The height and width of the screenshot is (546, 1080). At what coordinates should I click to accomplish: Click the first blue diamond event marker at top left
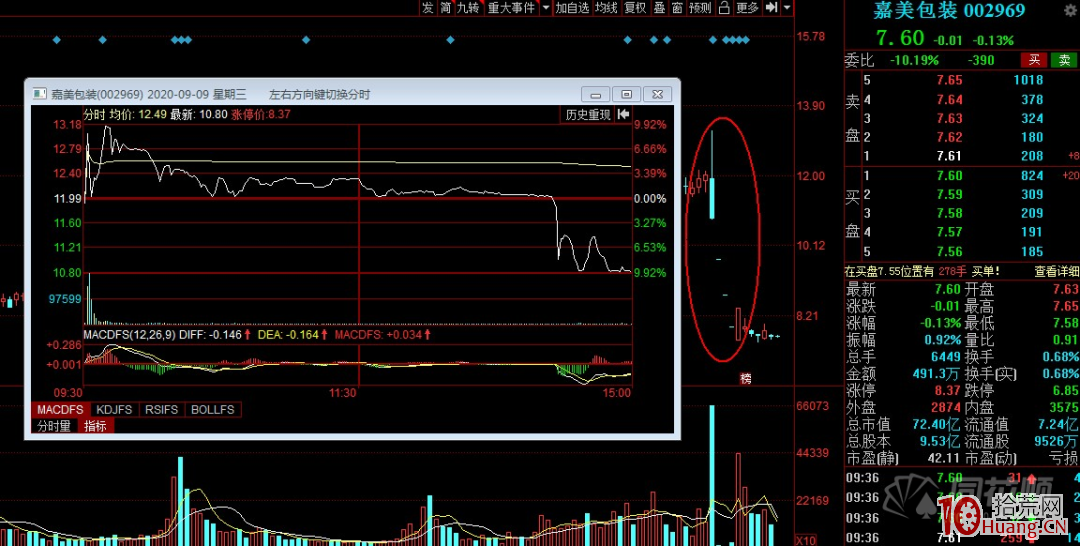(x=57, y=40)
